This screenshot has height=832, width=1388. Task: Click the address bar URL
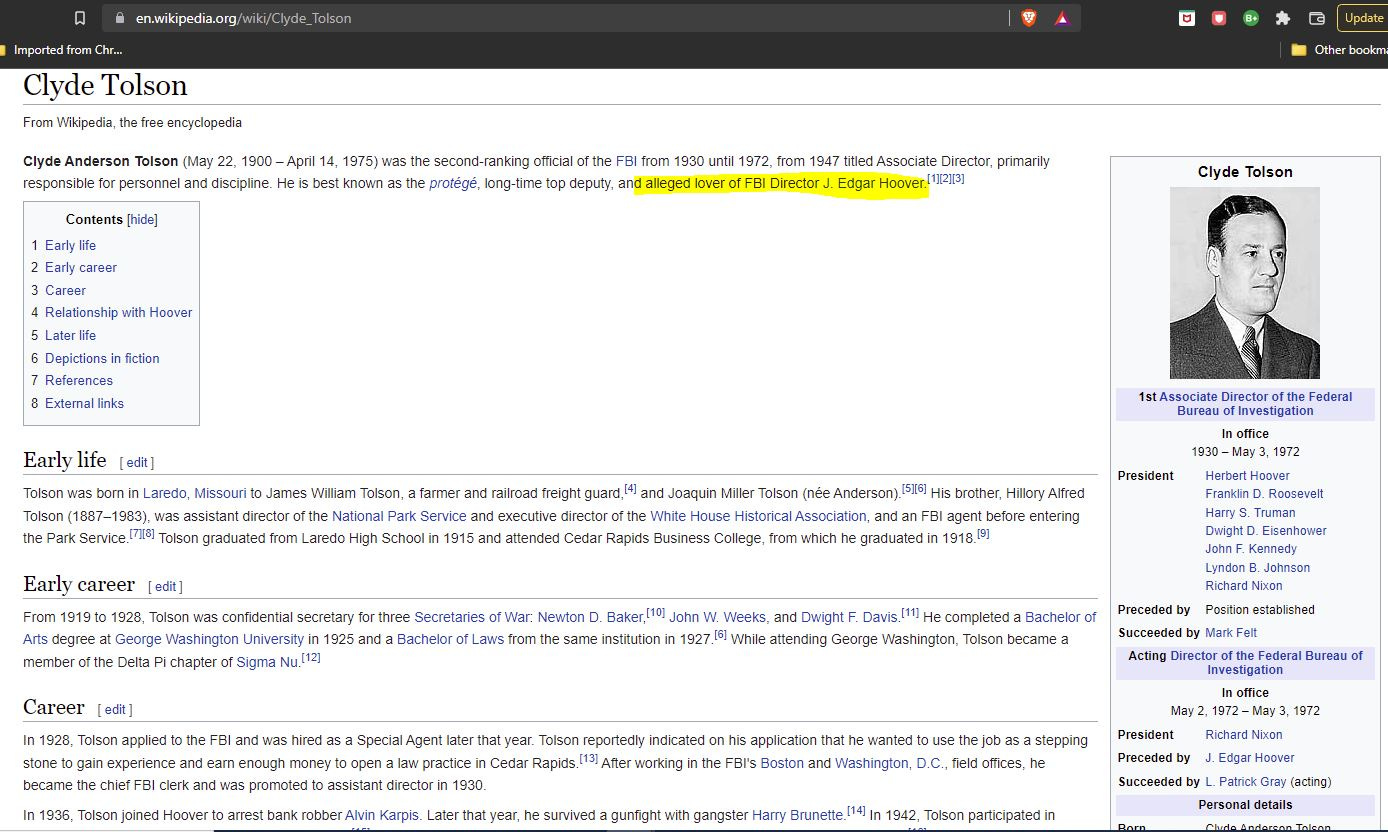(x=244, y=18)
